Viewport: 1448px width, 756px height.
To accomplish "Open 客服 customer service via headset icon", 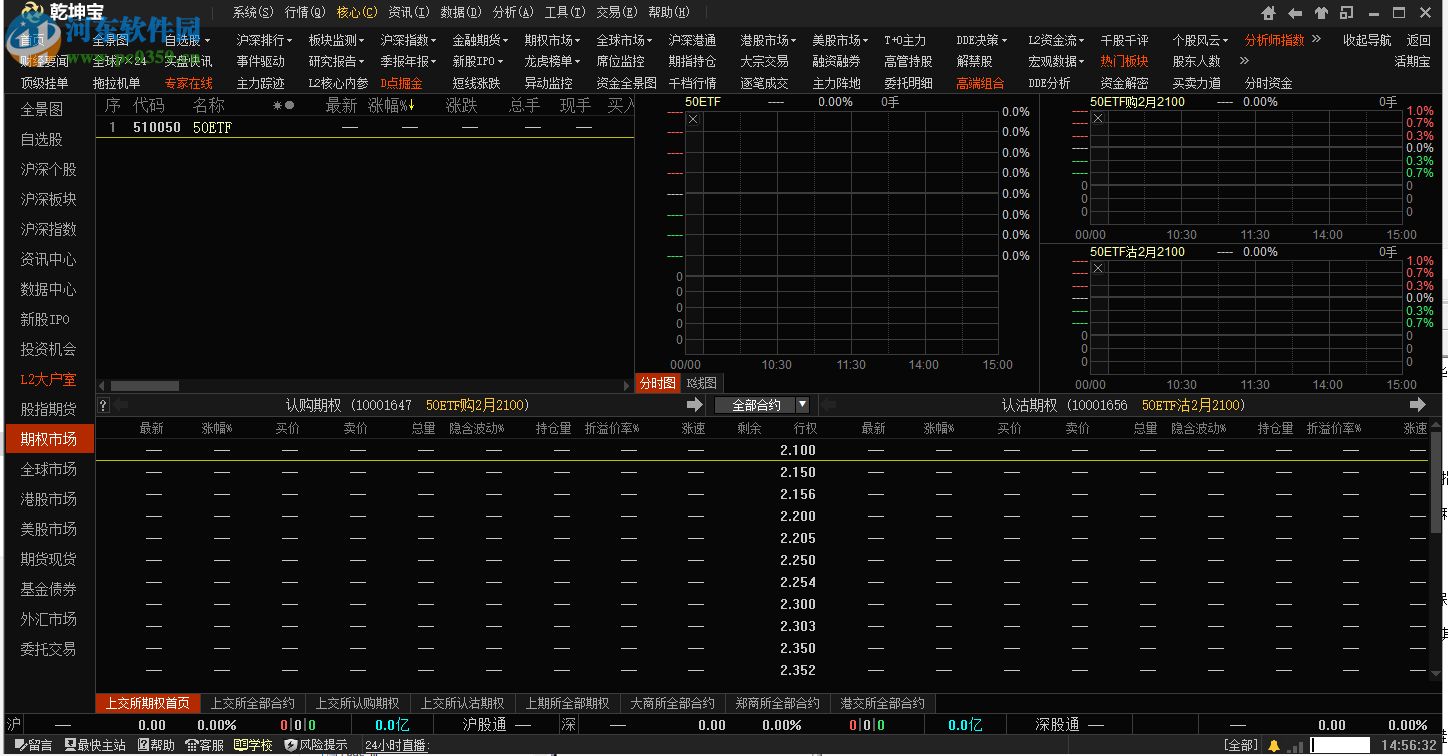I will [x=191, y=744].
